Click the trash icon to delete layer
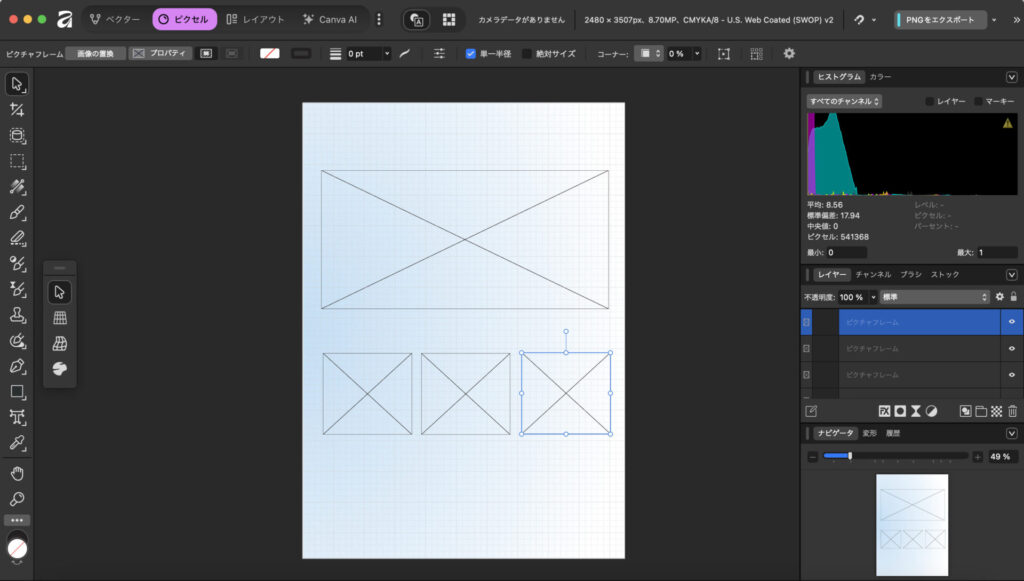Screen dimensions: 1024x581 pyautogui.click(x=1012, y=411)
